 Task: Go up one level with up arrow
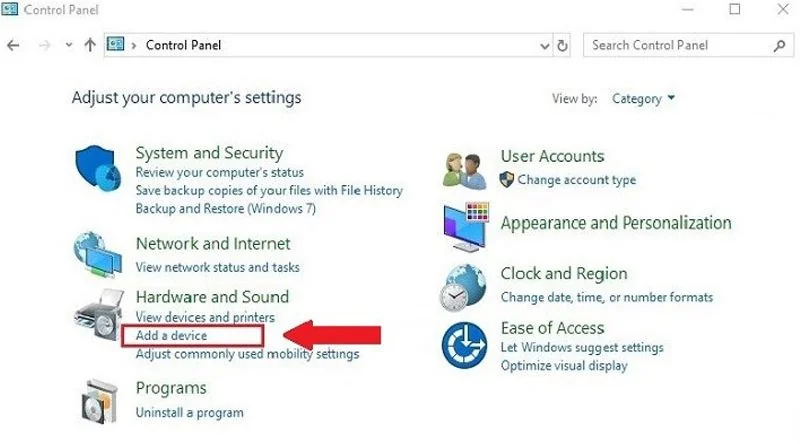[90, 45]
